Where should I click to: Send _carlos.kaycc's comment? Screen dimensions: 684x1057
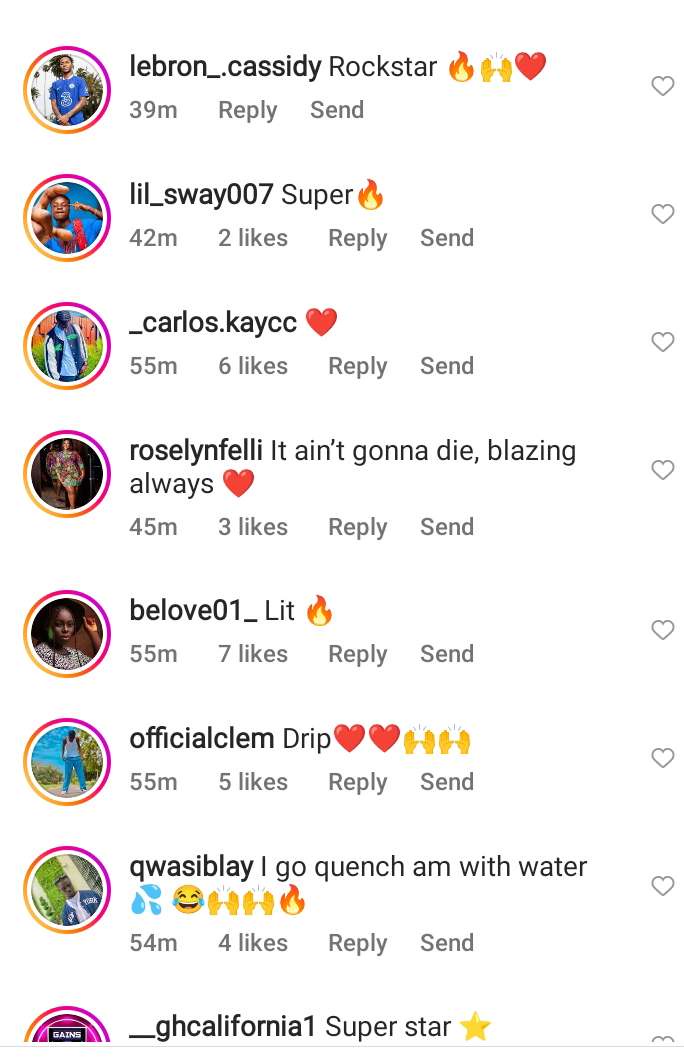(446, 366)
